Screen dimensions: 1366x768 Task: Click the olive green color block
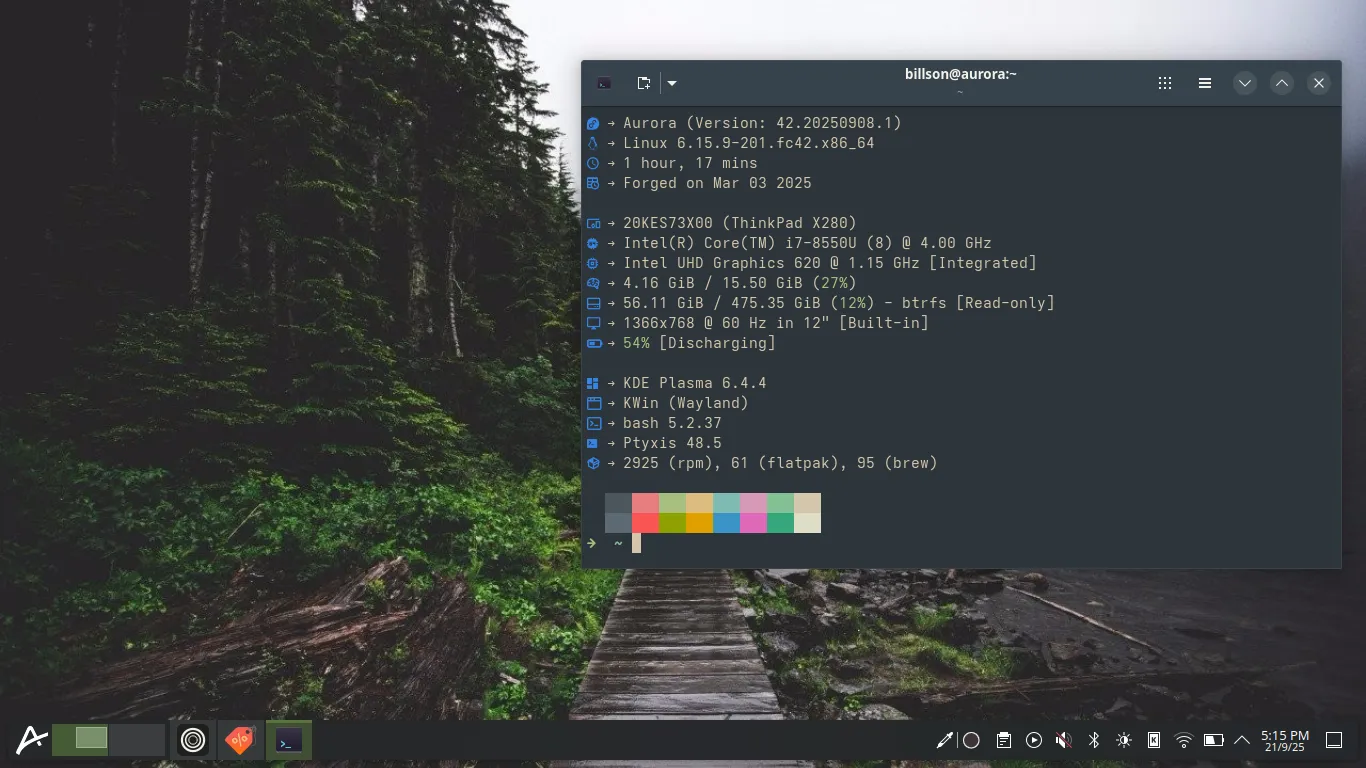(x=672, y=523)
